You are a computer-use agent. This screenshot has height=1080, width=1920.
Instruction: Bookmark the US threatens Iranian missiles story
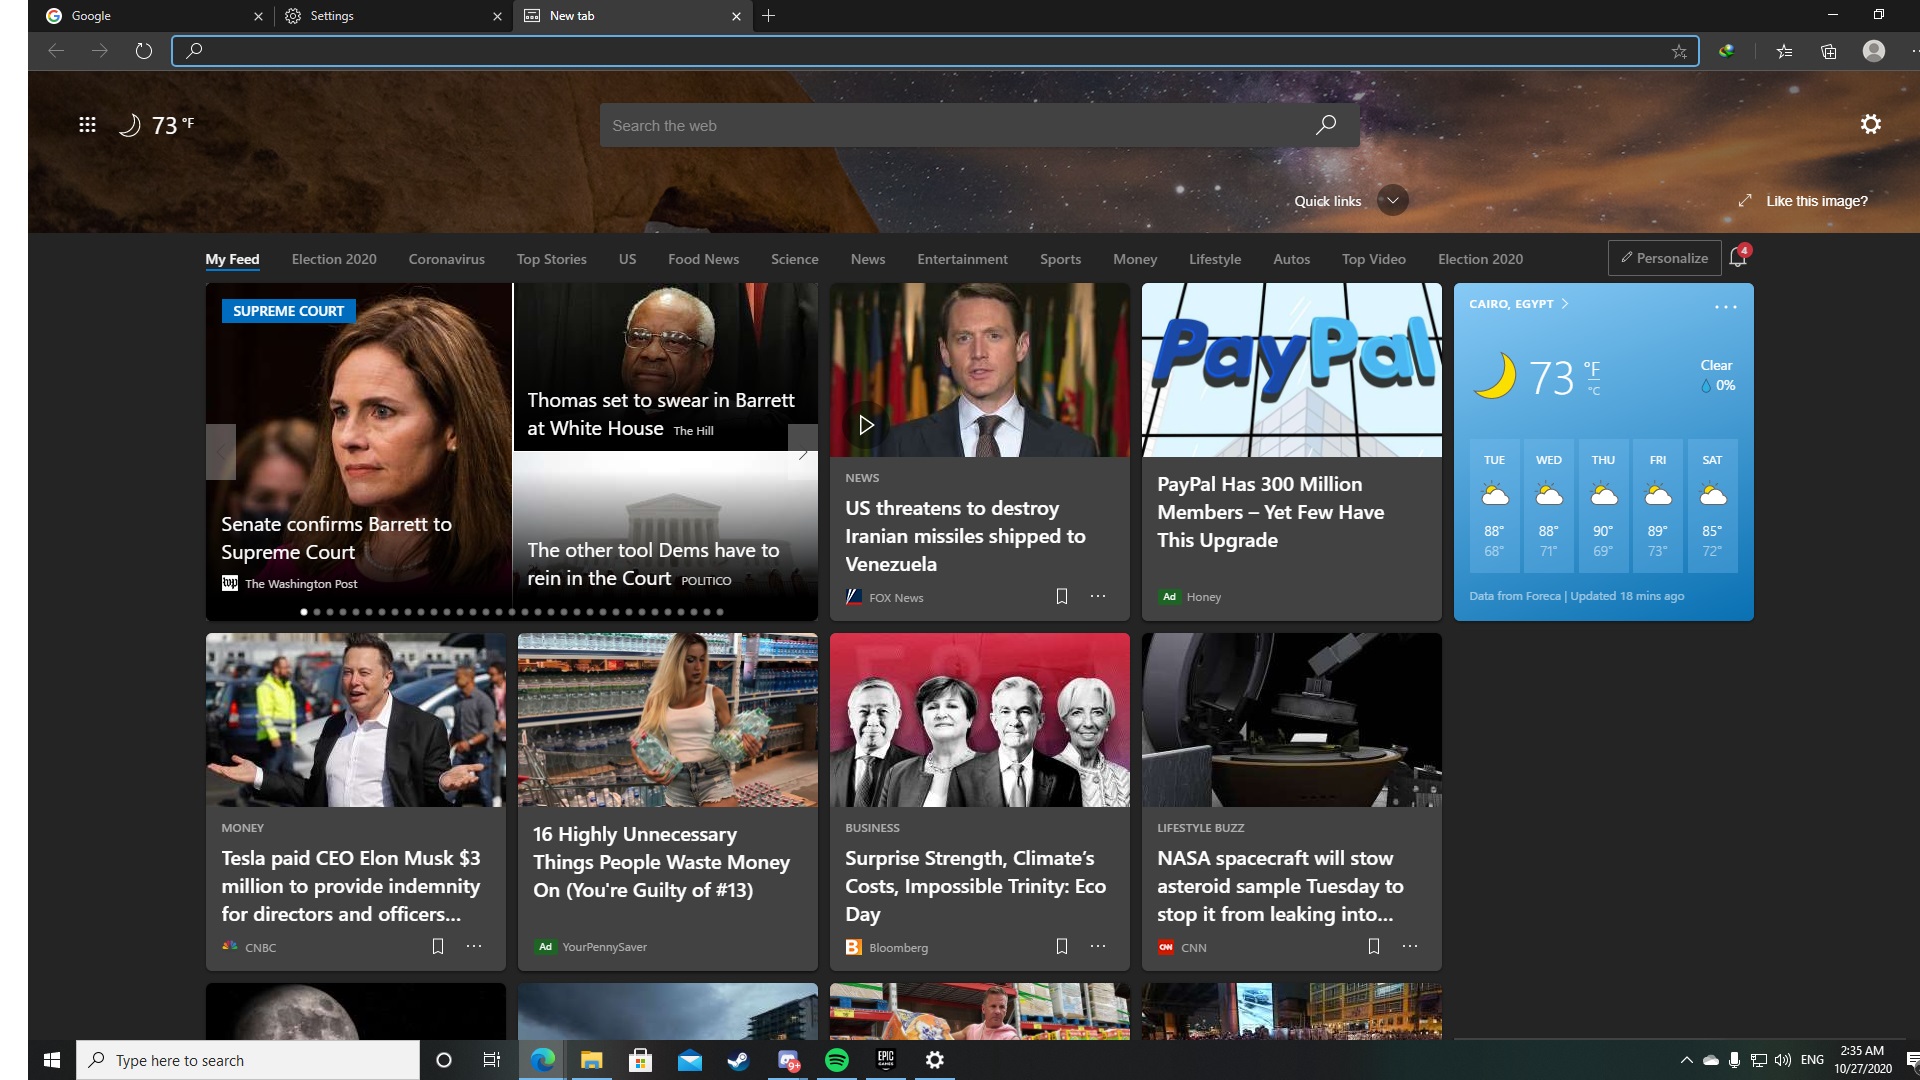pyautogui.click(x=1061, y=596)
